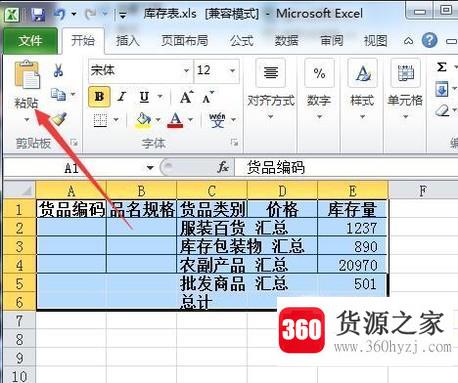The width and height of the screenshot is (458, 383).
Task: Open the underline style dropdown arrow
Action: (160, 97)
